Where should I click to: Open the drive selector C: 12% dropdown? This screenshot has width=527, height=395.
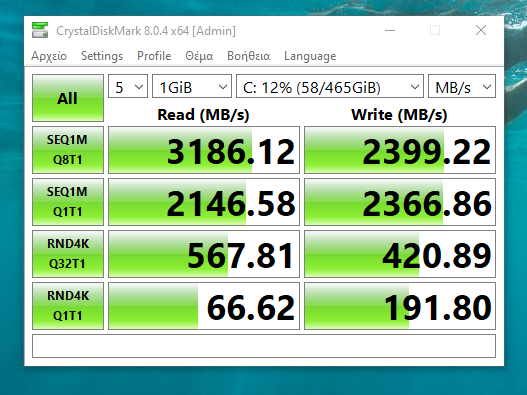pos(330,86)
